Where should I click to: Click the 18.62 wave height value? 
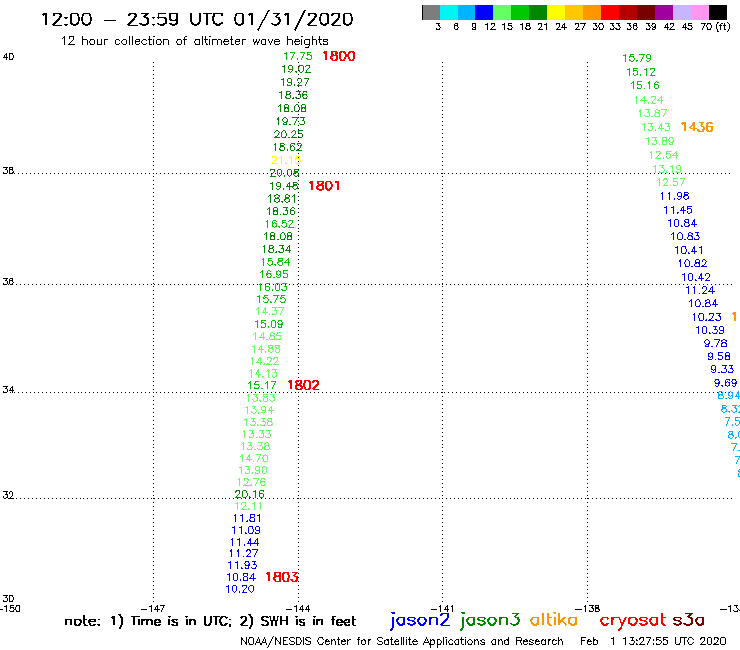click(x=287, y=147)
